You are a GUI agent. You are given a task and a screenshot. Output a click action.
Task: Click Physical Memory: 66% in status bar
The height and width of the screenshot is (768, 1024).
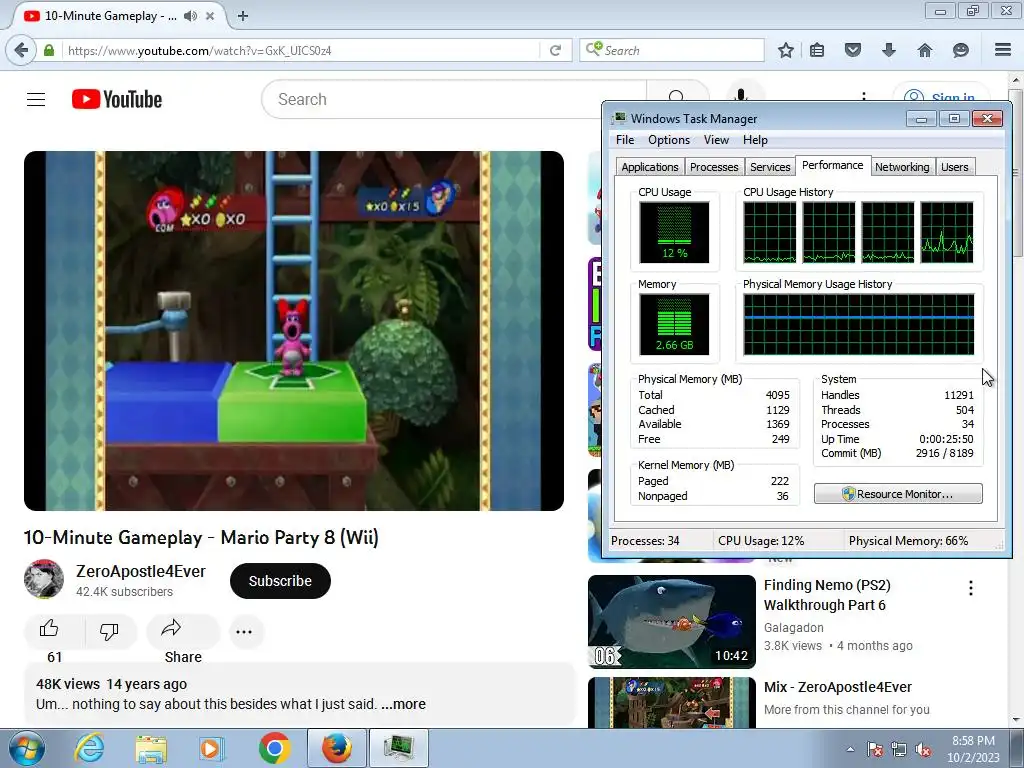pyautogui.click(x=908, y=541)
